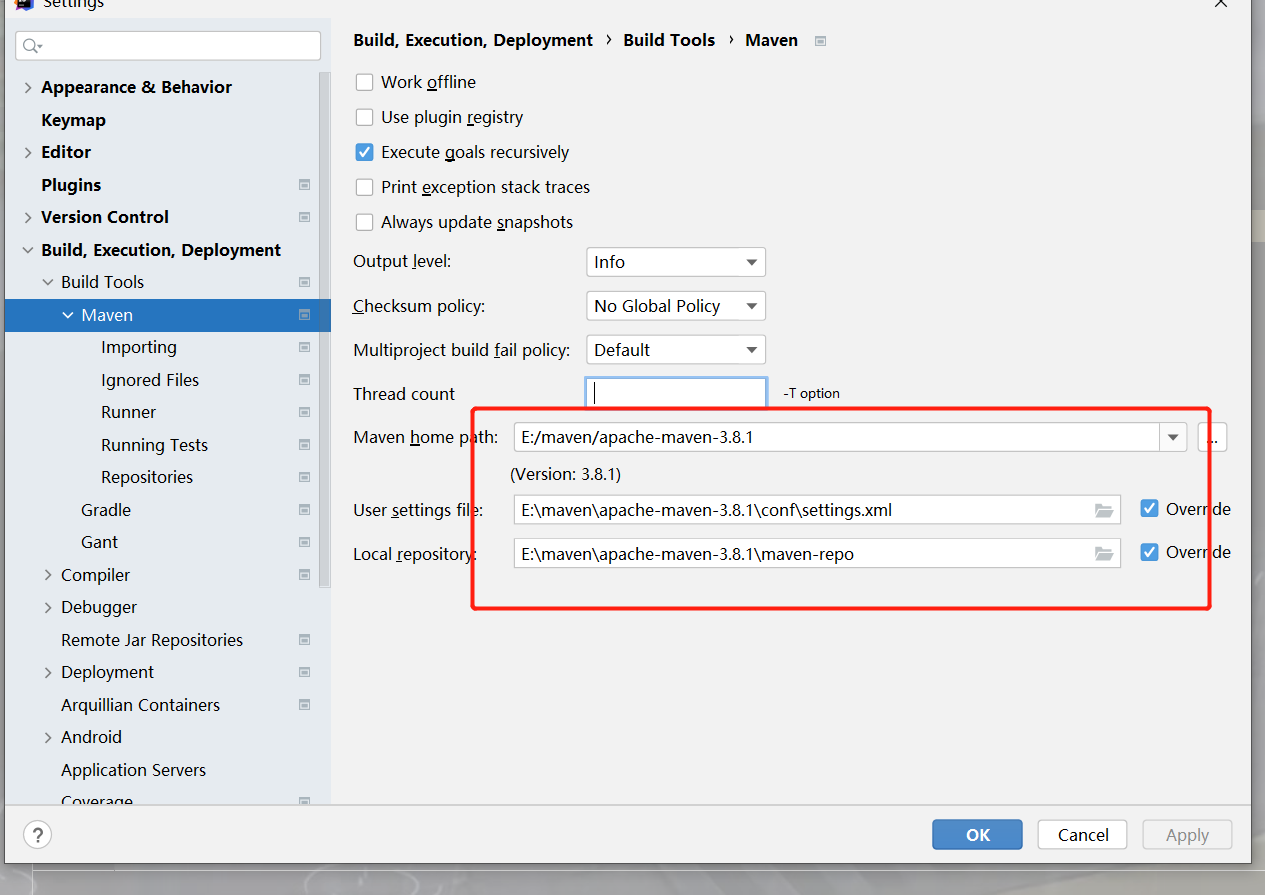Image resolution: width=1265 pixels, height=895 pixels.
Task: Open the Maven home path dropdown arrow
Action: click(x=1172, y=437)
